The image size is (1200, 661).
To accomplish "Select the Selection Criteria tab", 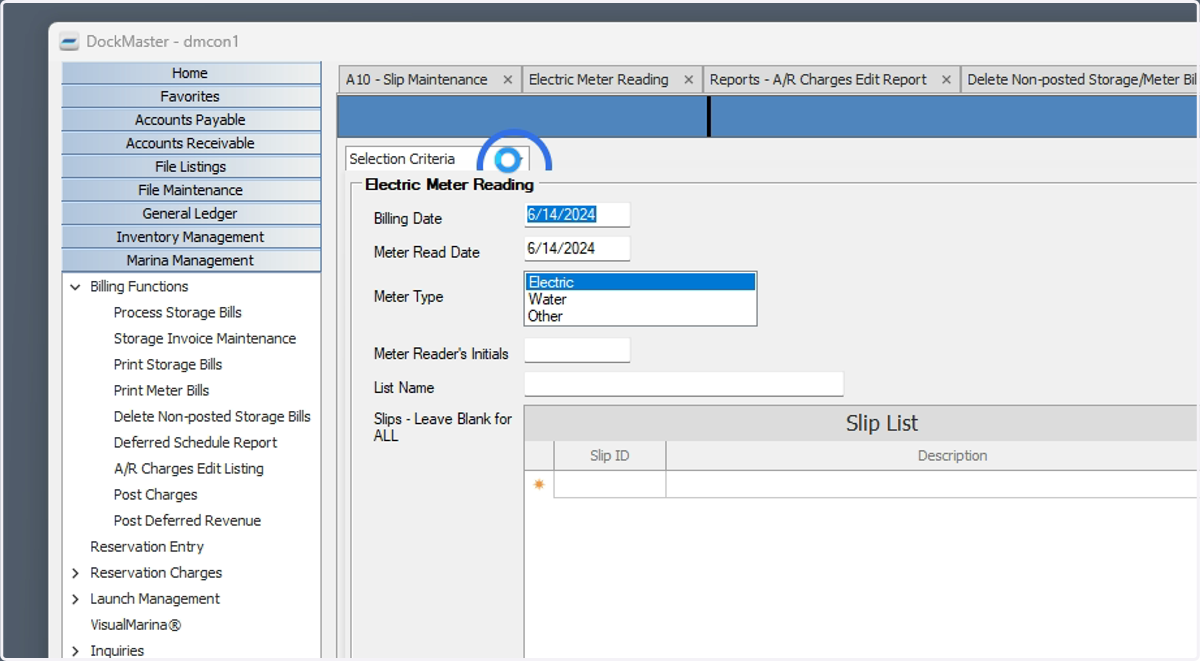I will pos(402,159).
